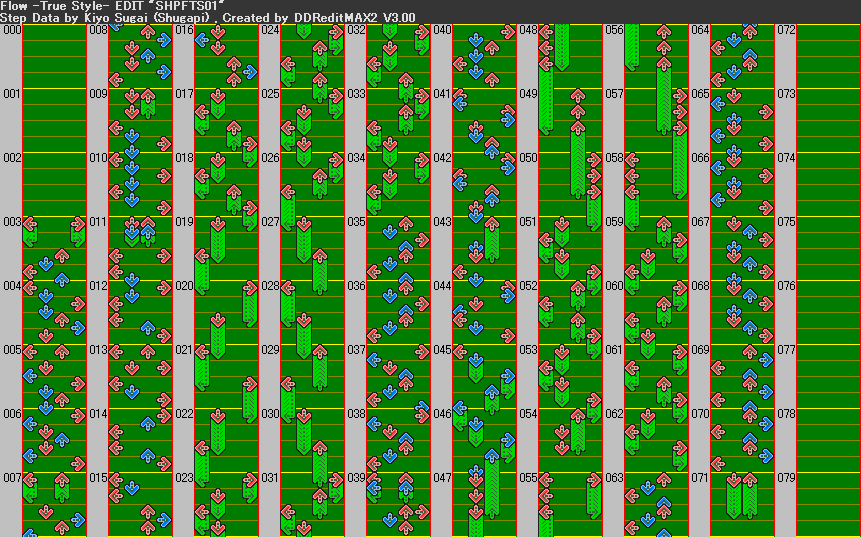The height and width of the screenshot is (537, 861).
Task: Select measure label 037
Action: click(x=356, y=350)
